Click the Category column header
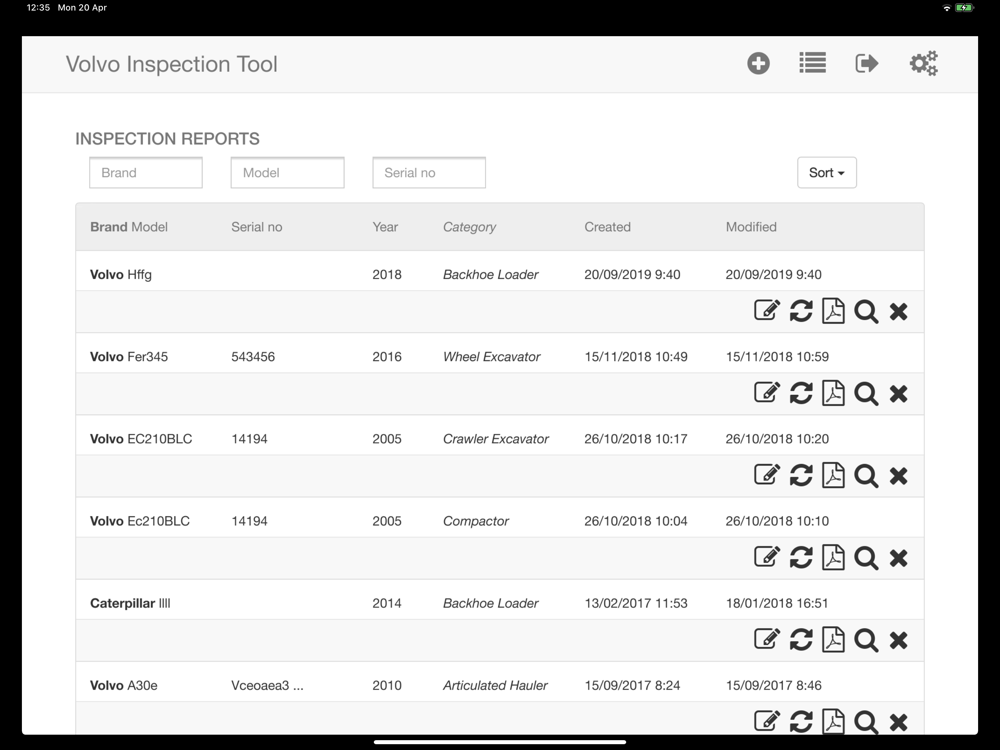 (469, 227)
